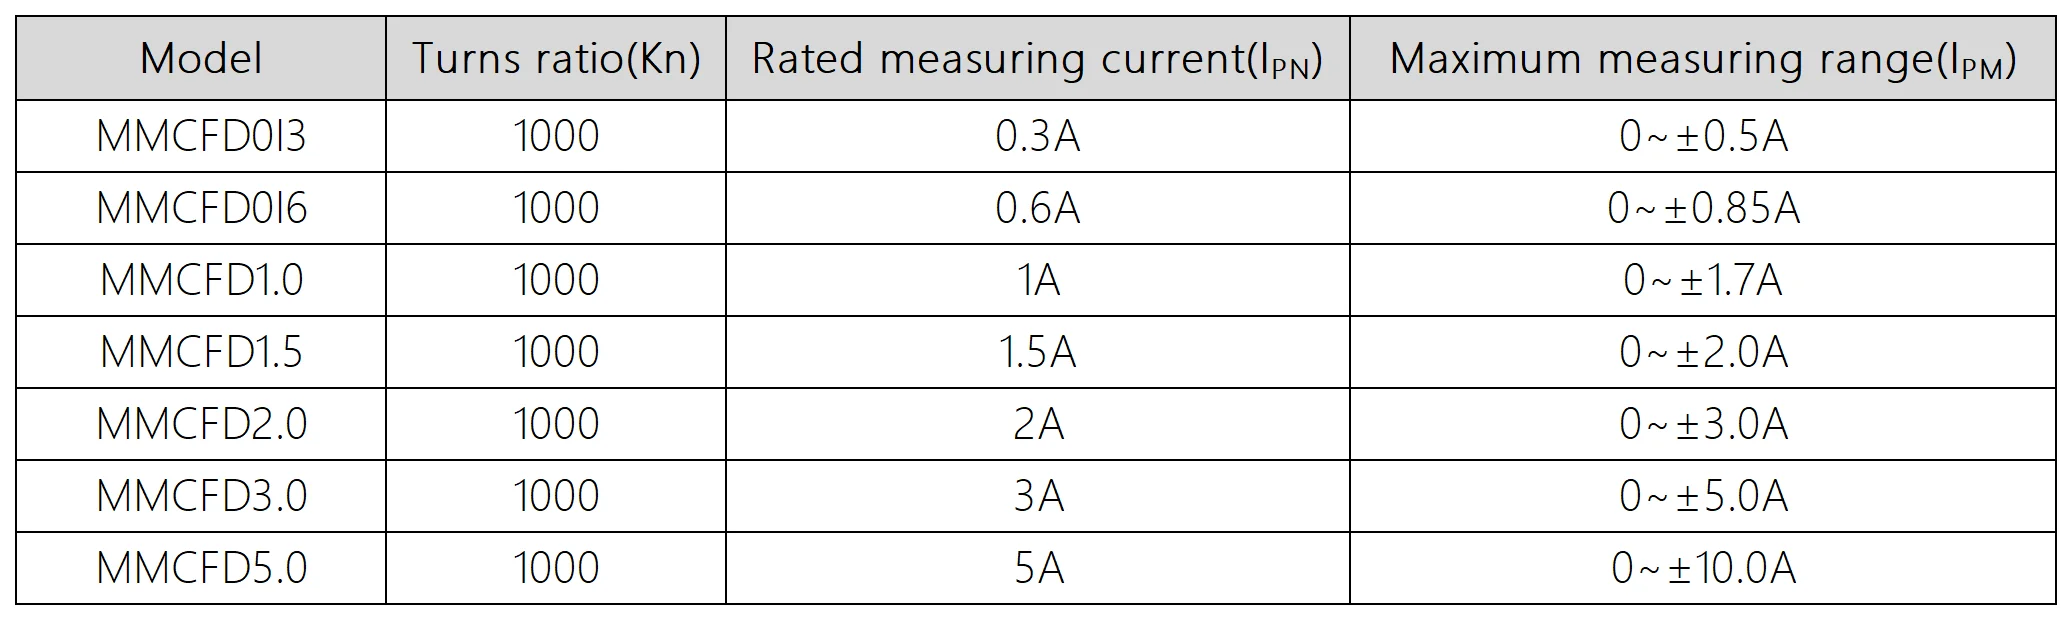Viewport: 2072px width, 620px height.
Task: Select the Maximum measuring range header
Action: click(x=1702, y=59)
